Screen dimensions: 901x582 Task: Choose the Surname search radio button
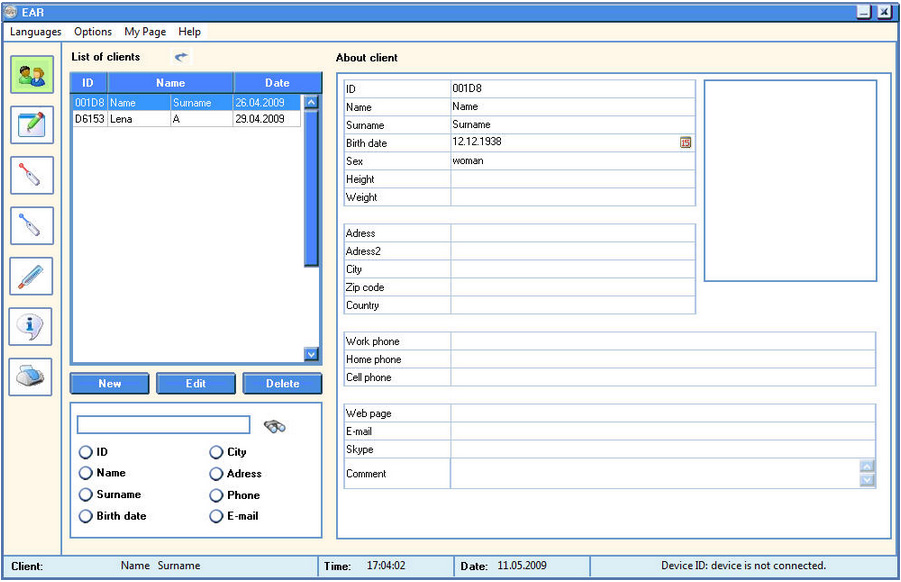[x=86, y=495]
